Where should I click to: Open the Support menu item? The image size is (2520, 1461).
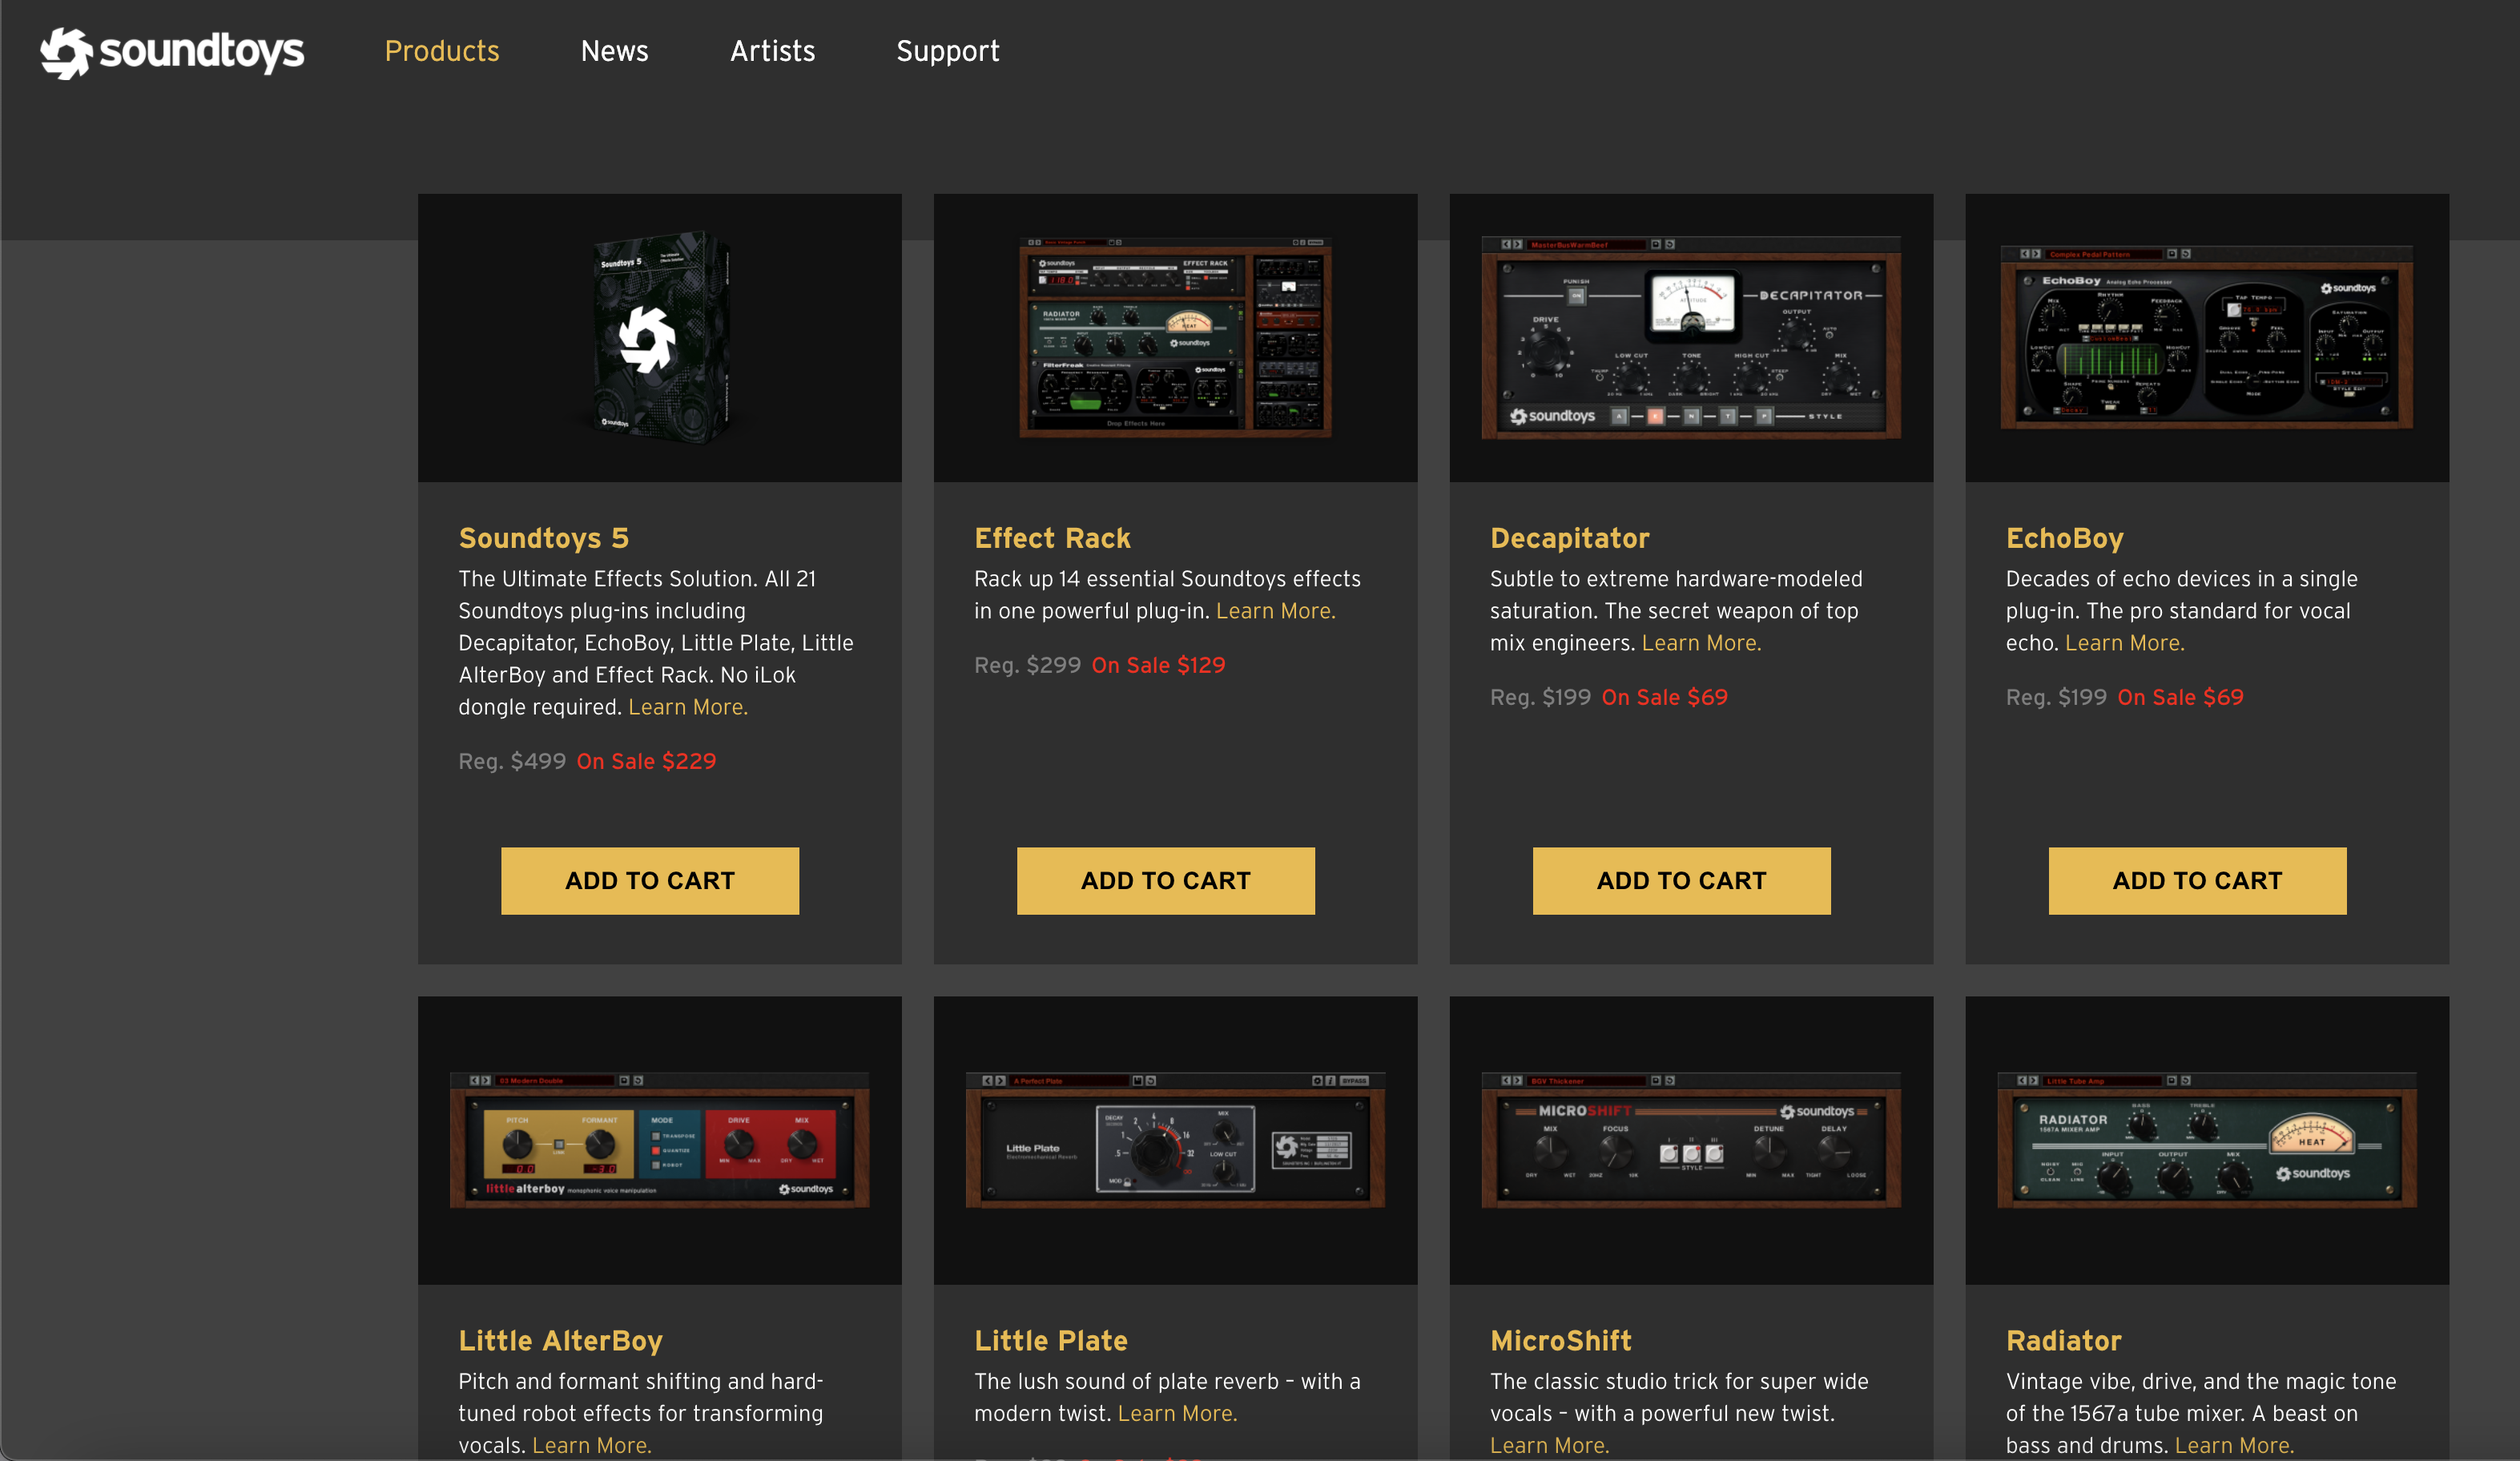tap(947, 51)
